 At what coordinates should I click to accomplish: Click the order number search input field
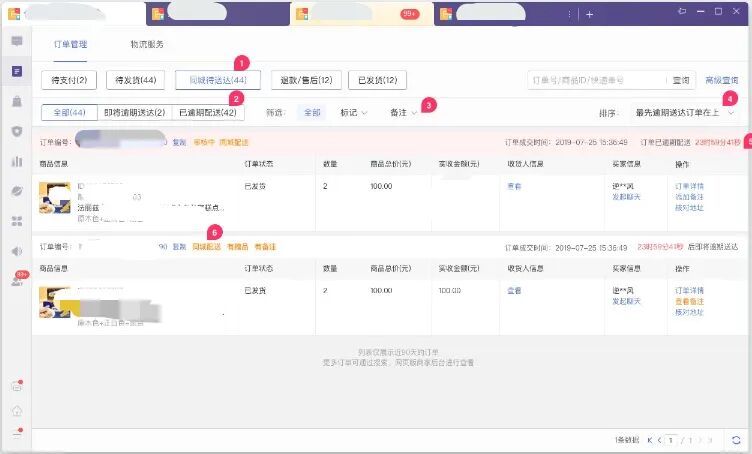coord(597,80)
